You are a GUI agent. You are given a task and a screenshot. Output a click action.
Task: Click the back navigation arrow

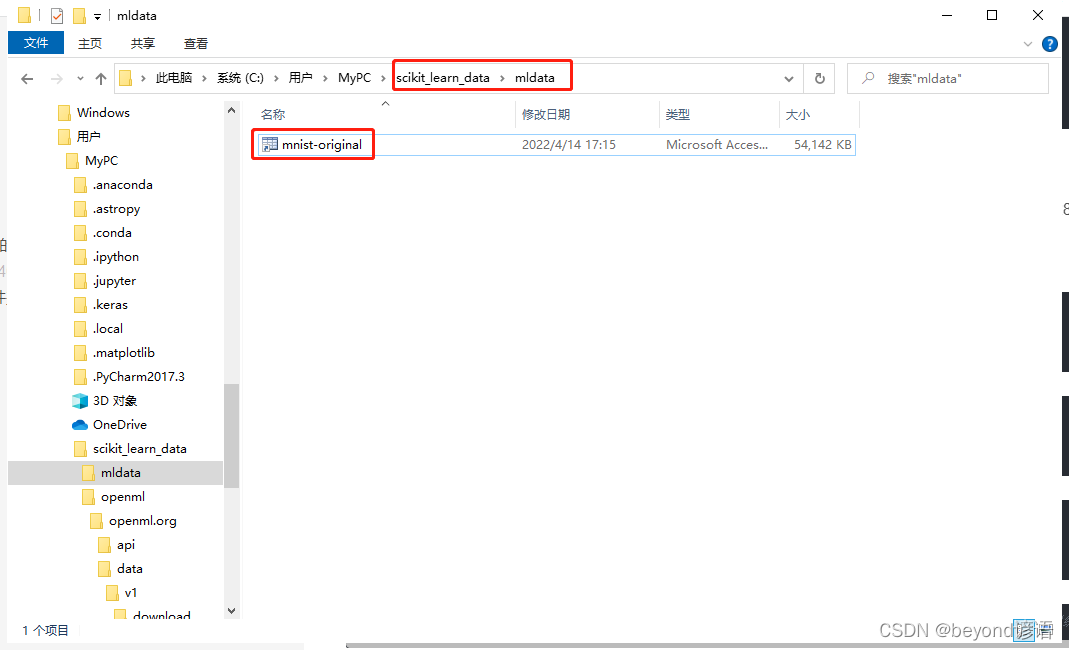pyautogui.click(x=27, y=78)
